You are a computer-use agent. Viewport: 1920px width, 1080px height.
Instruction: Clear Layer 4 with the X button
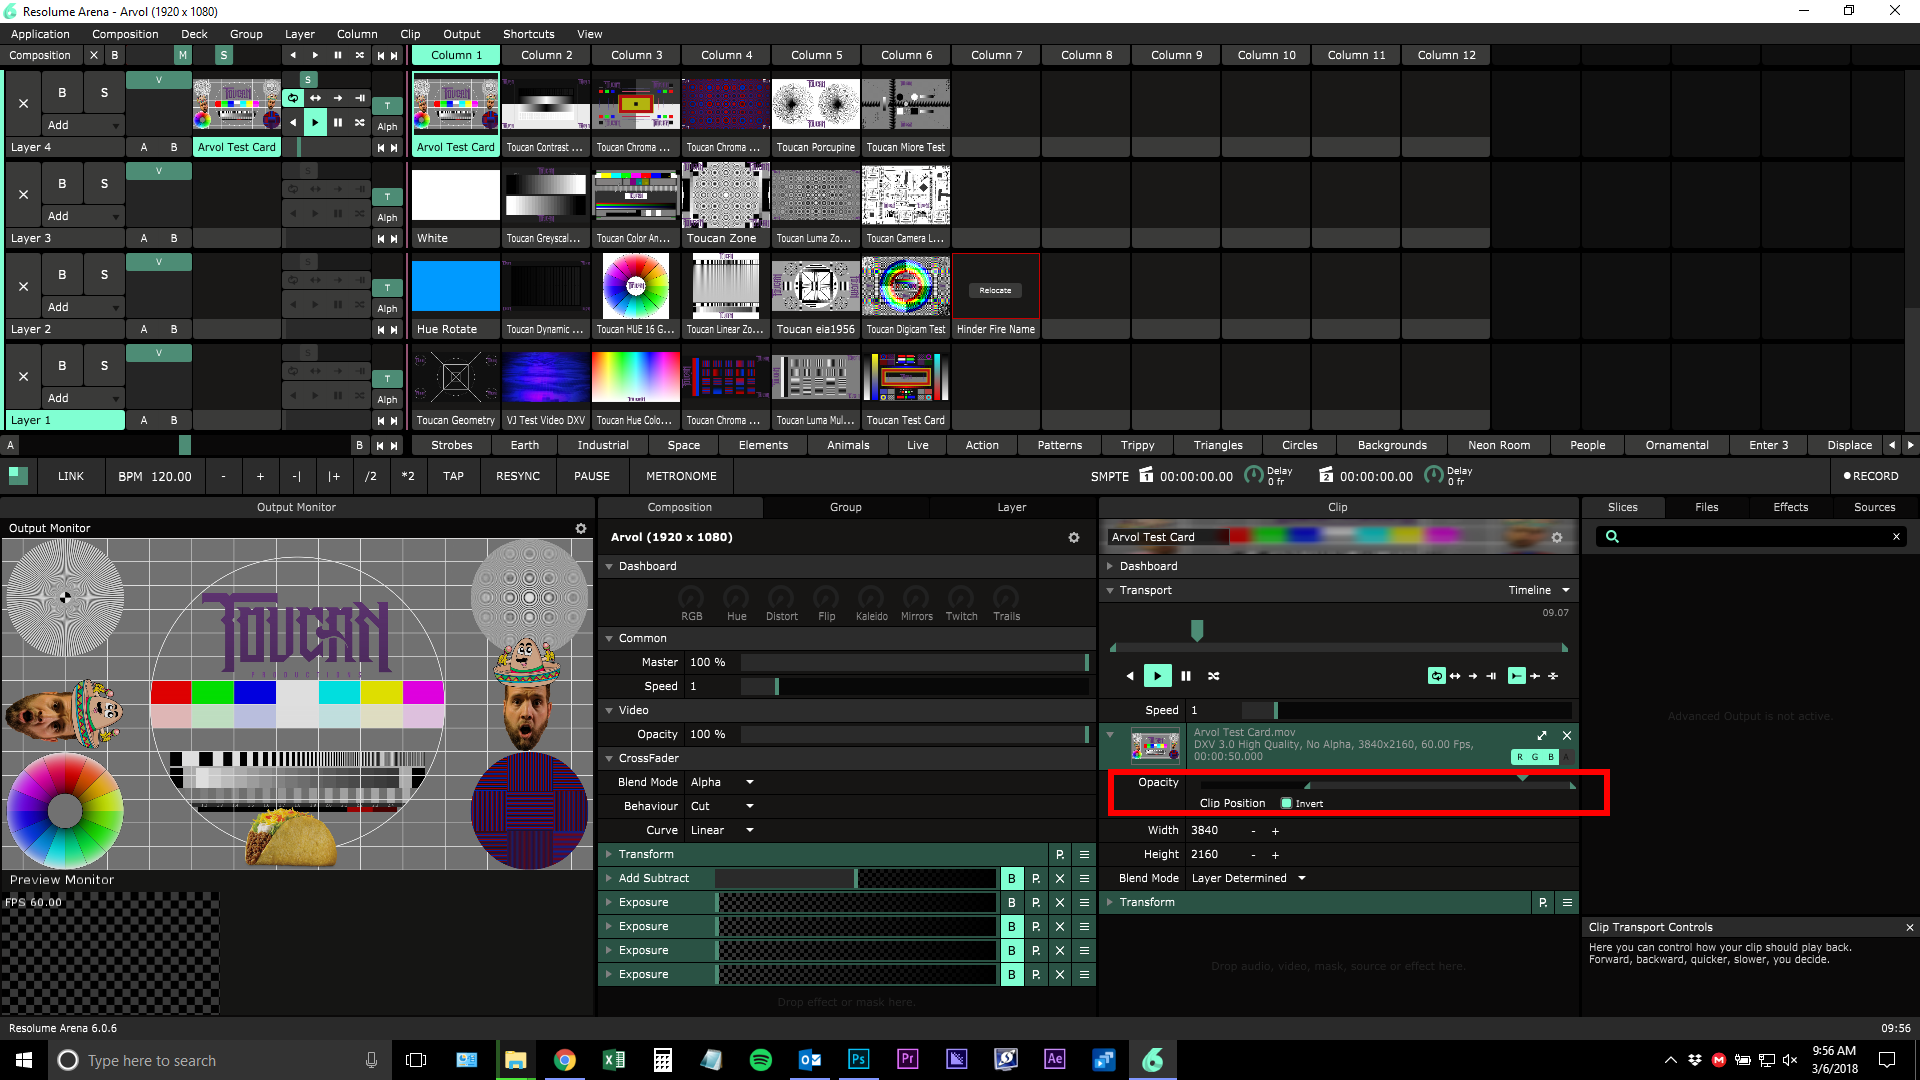click(23, 103)
